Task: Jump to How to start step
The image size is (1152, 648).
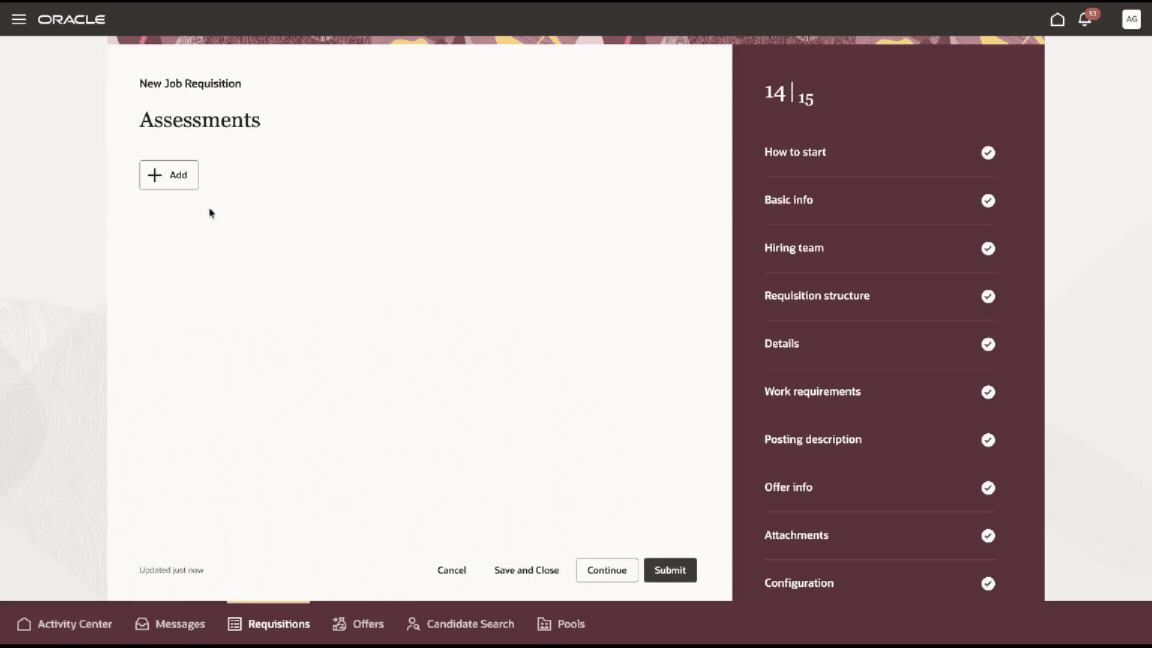Action: (x=795, y=152)
